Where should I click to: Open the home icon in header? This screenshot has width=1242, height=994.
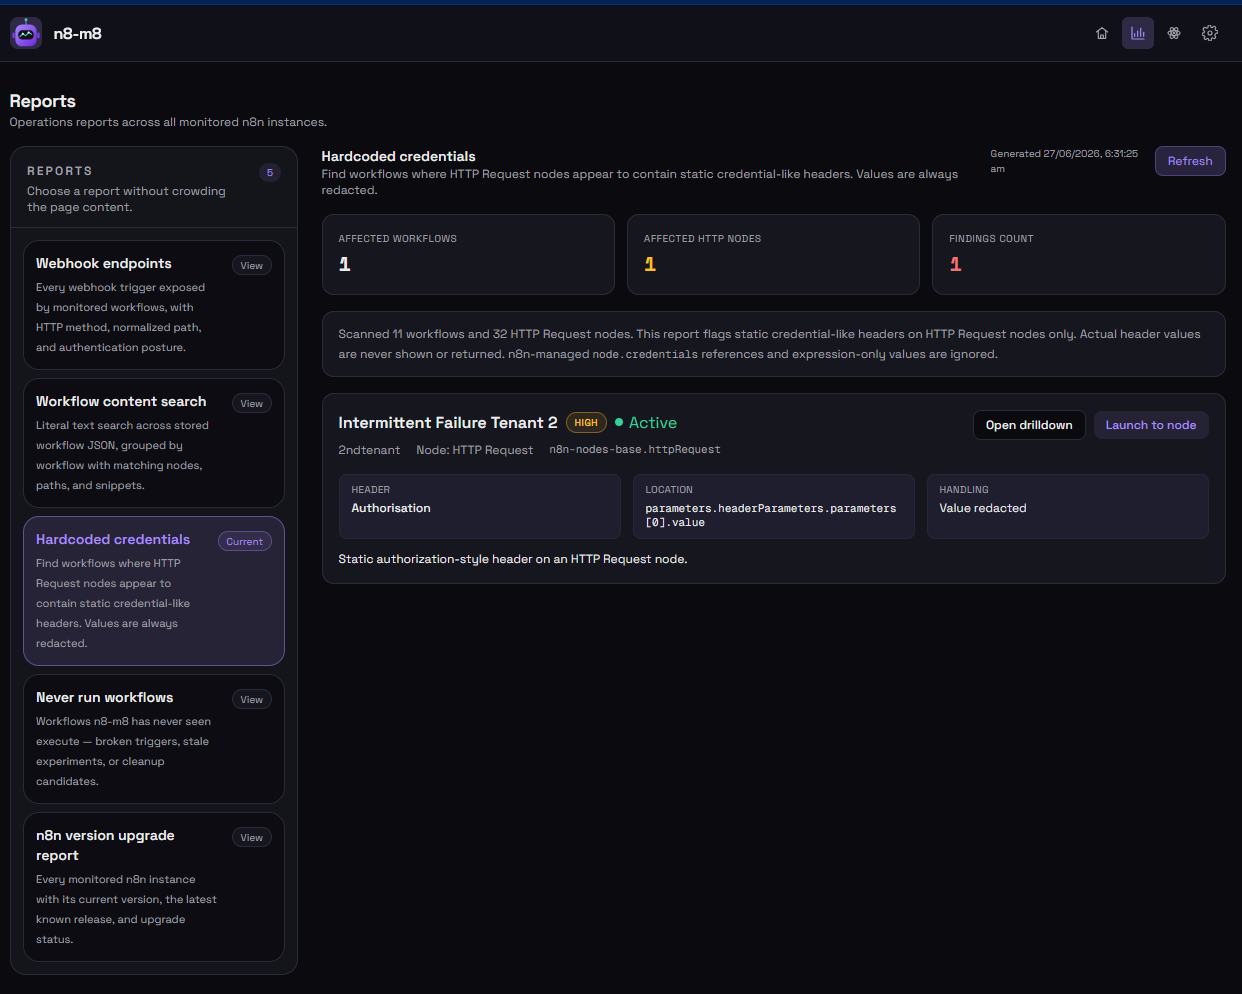pos(1102,33)
